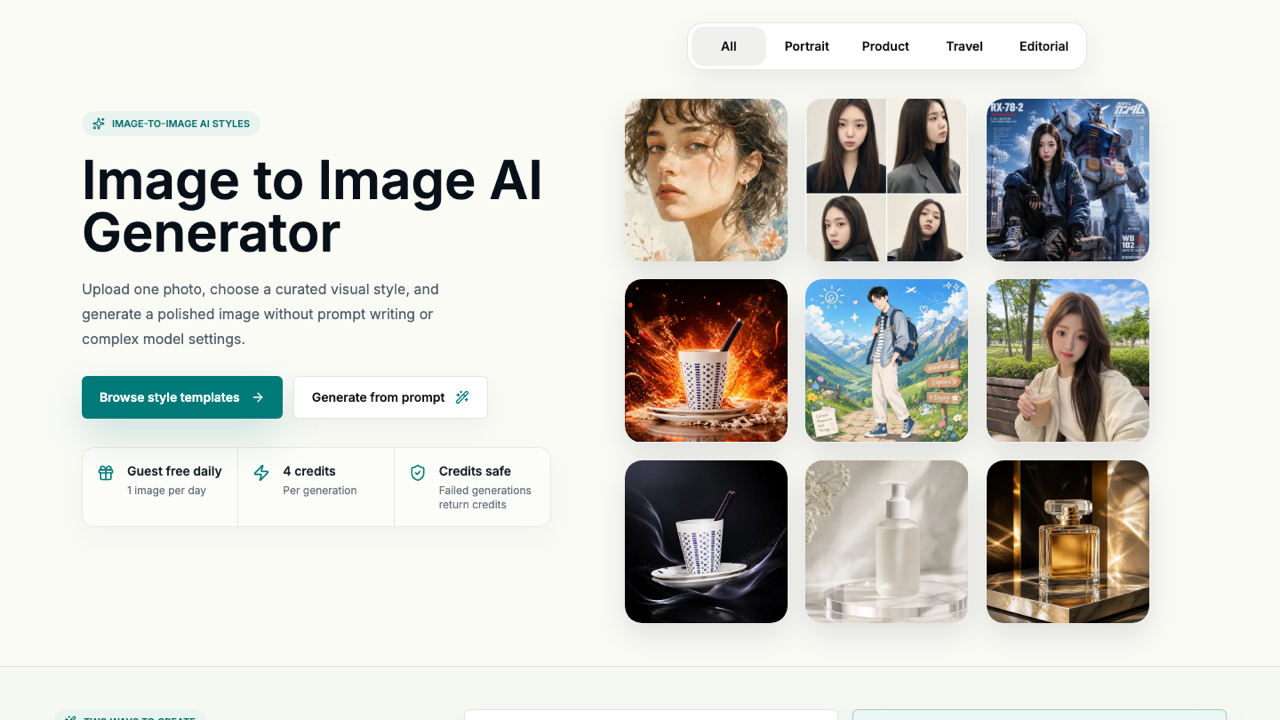This screenshot has width=1280, height=720.
Task: Click the Image to Image AI Generator heading
Action: (312, 206)
